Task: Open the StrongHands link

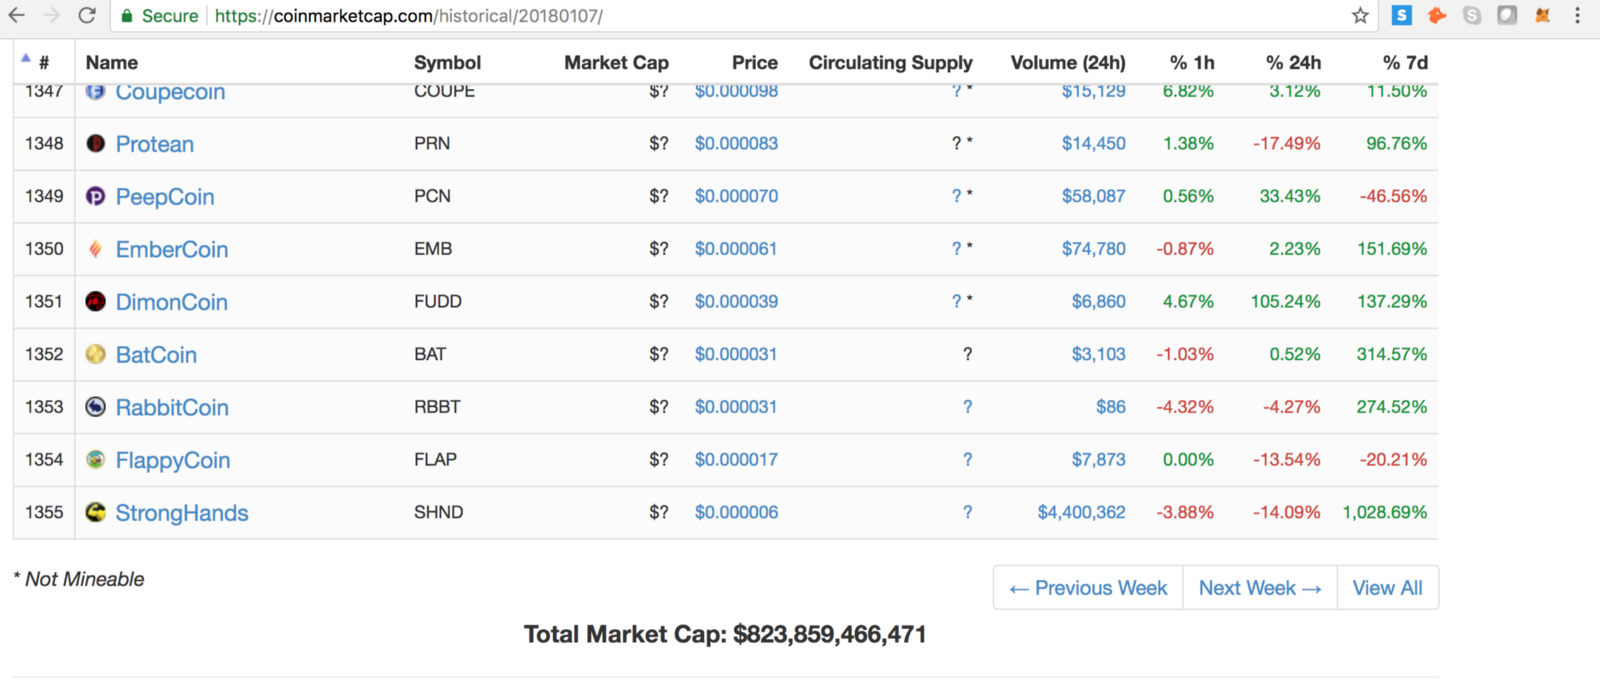Action: 182,513
